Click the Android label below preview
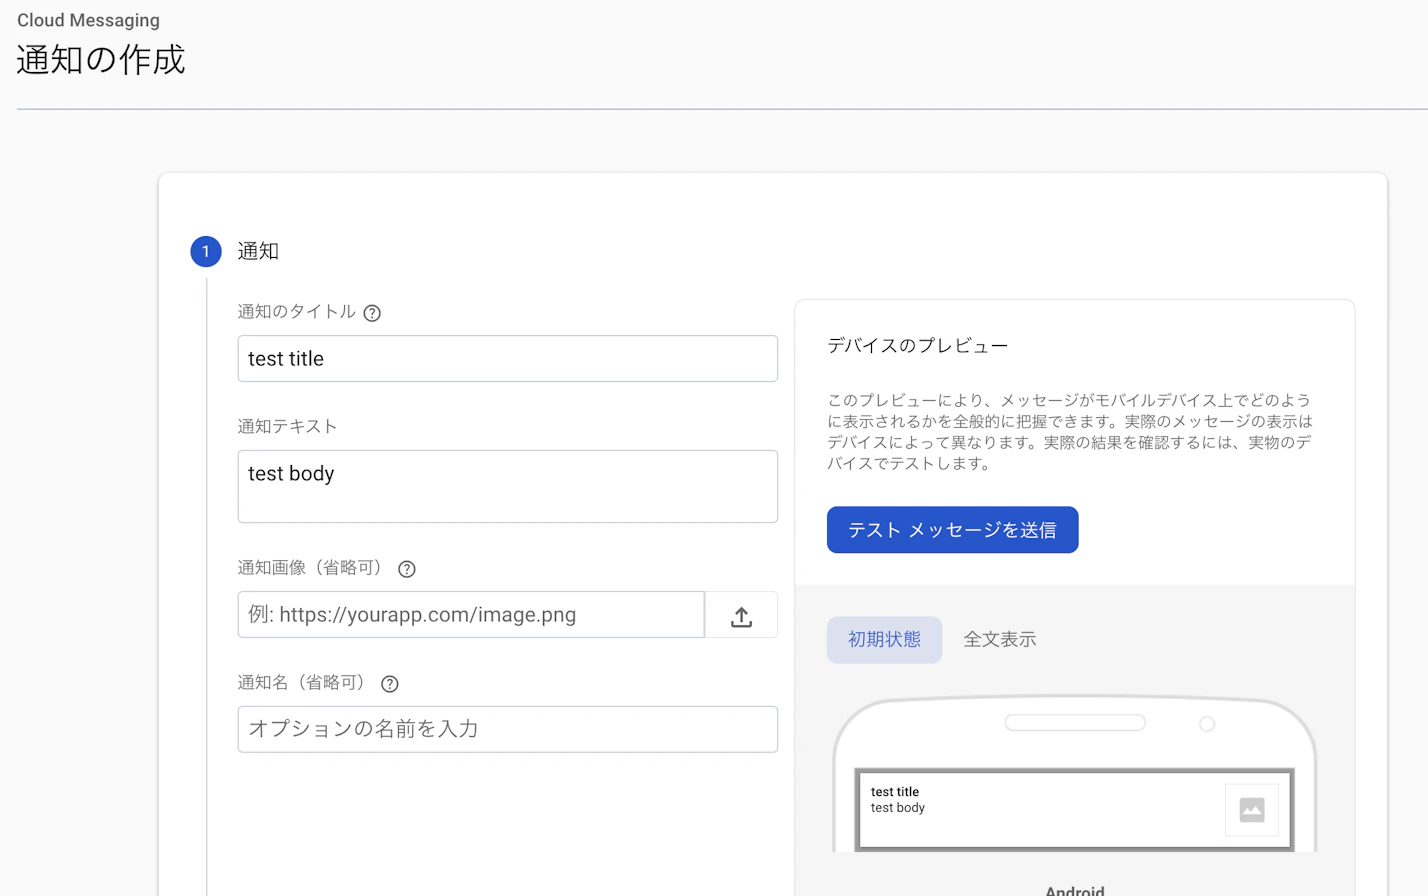Viewport: 1428px width, 896px height. click(1075, 890)
